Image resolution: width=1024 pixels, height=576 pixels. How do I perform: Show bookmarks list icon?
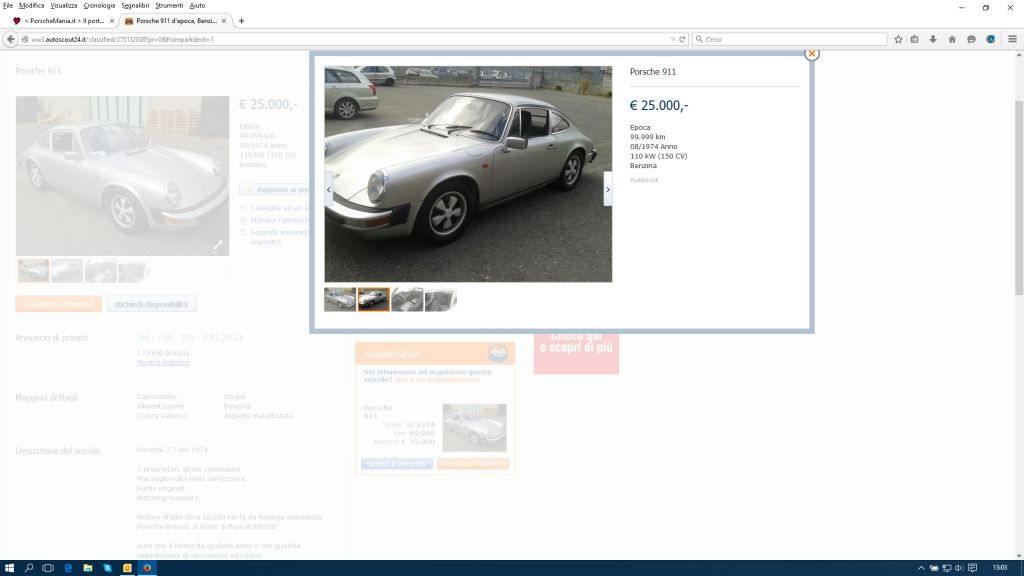tap(914, 39)
